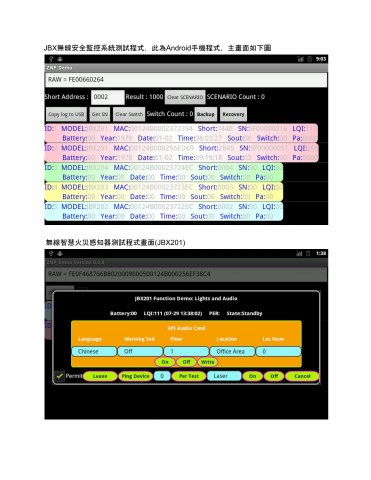This screenshot has height=480, width=371.
Task: Click Off under the SPI Audio fields
Action: pos(186,362)
